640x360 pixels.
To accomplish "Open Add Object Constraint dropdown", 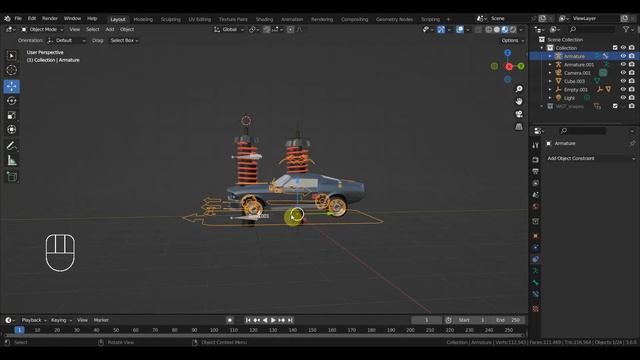I will point(591,158).
